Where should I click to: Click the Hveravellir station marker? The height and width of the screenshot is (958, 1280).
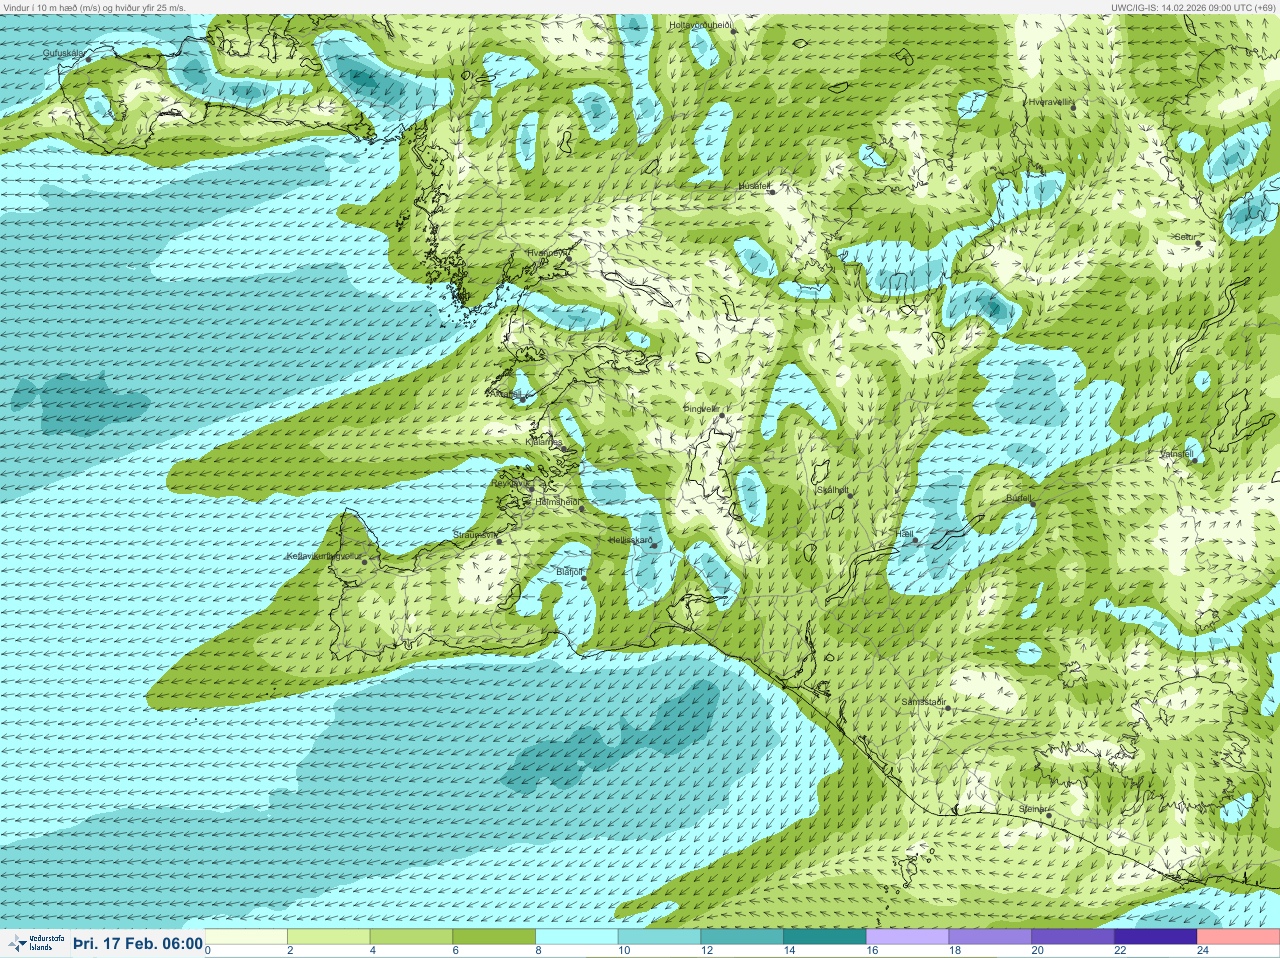pos(1073,107)
